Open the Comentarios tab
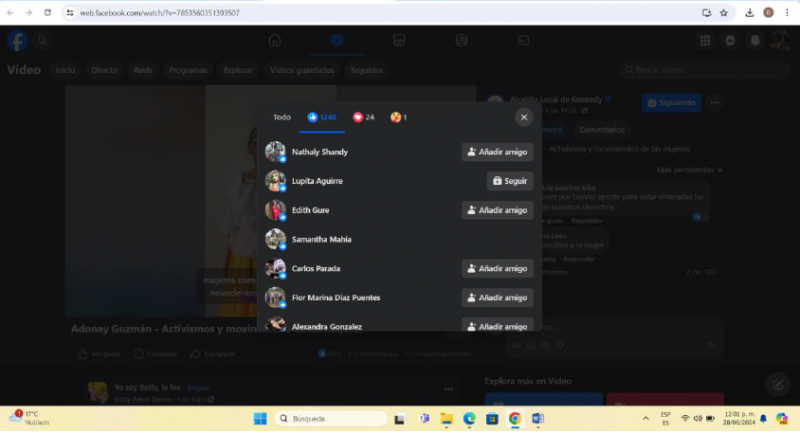 coord(602,130)
